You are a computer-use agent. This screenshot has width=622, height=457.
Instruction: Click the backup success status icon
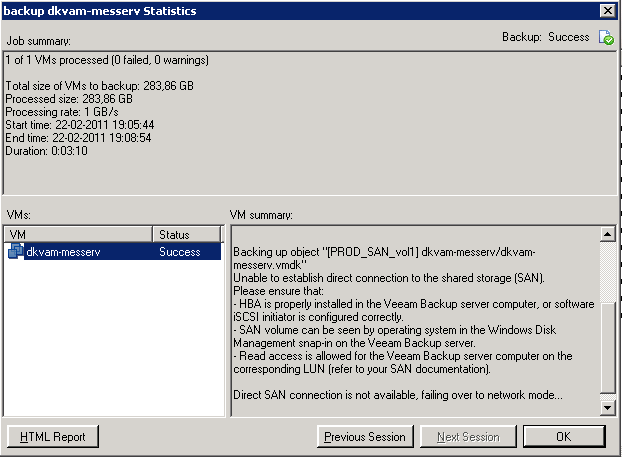pyautogui.click(x=606, y=37)
